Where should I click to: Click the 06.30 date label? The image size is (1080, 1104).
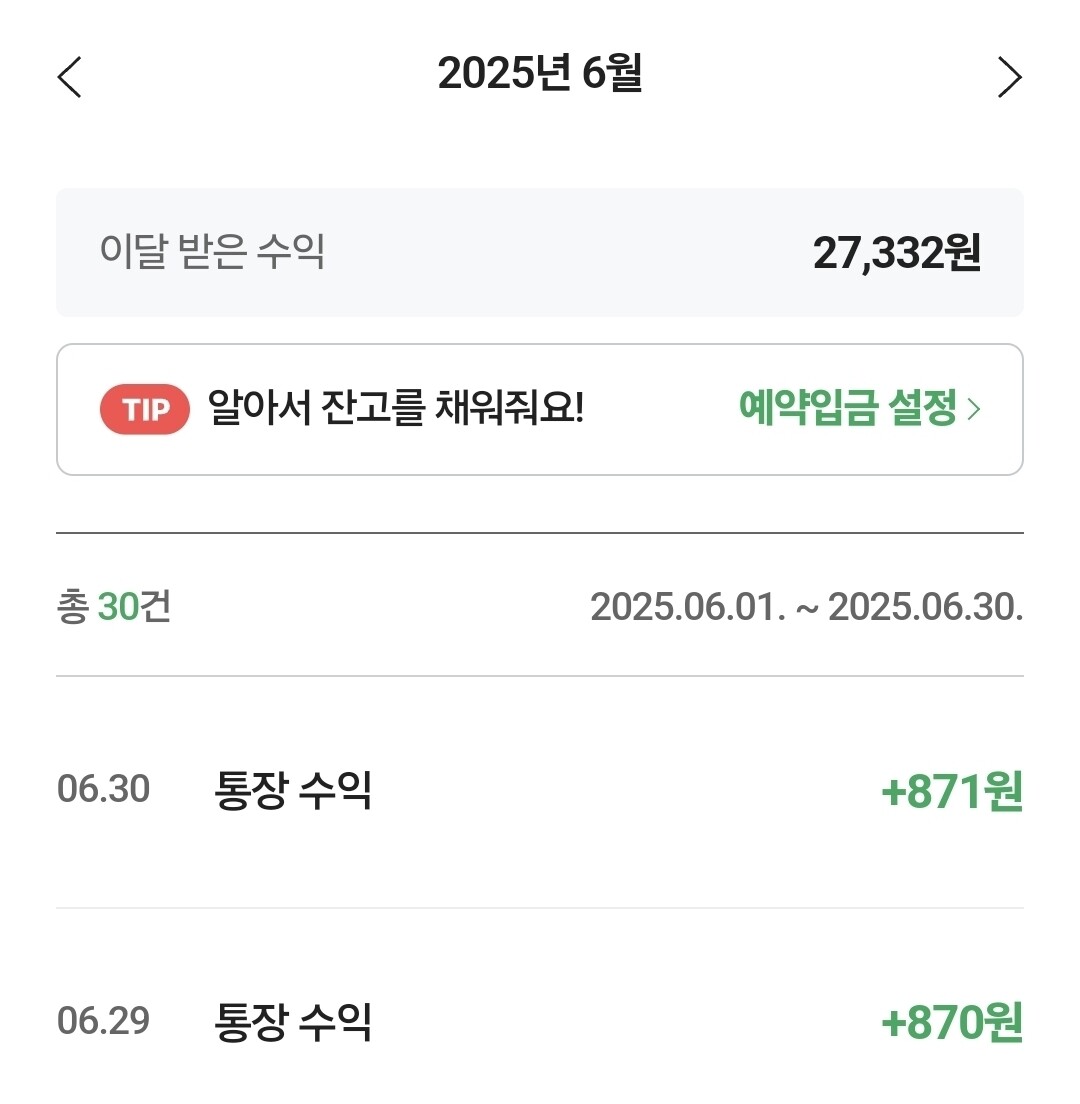(103, 790)
